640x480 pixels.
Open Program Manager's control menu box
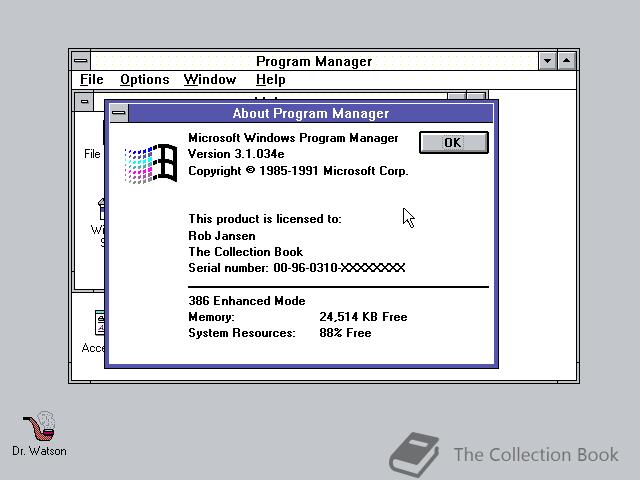coord(81,61)
